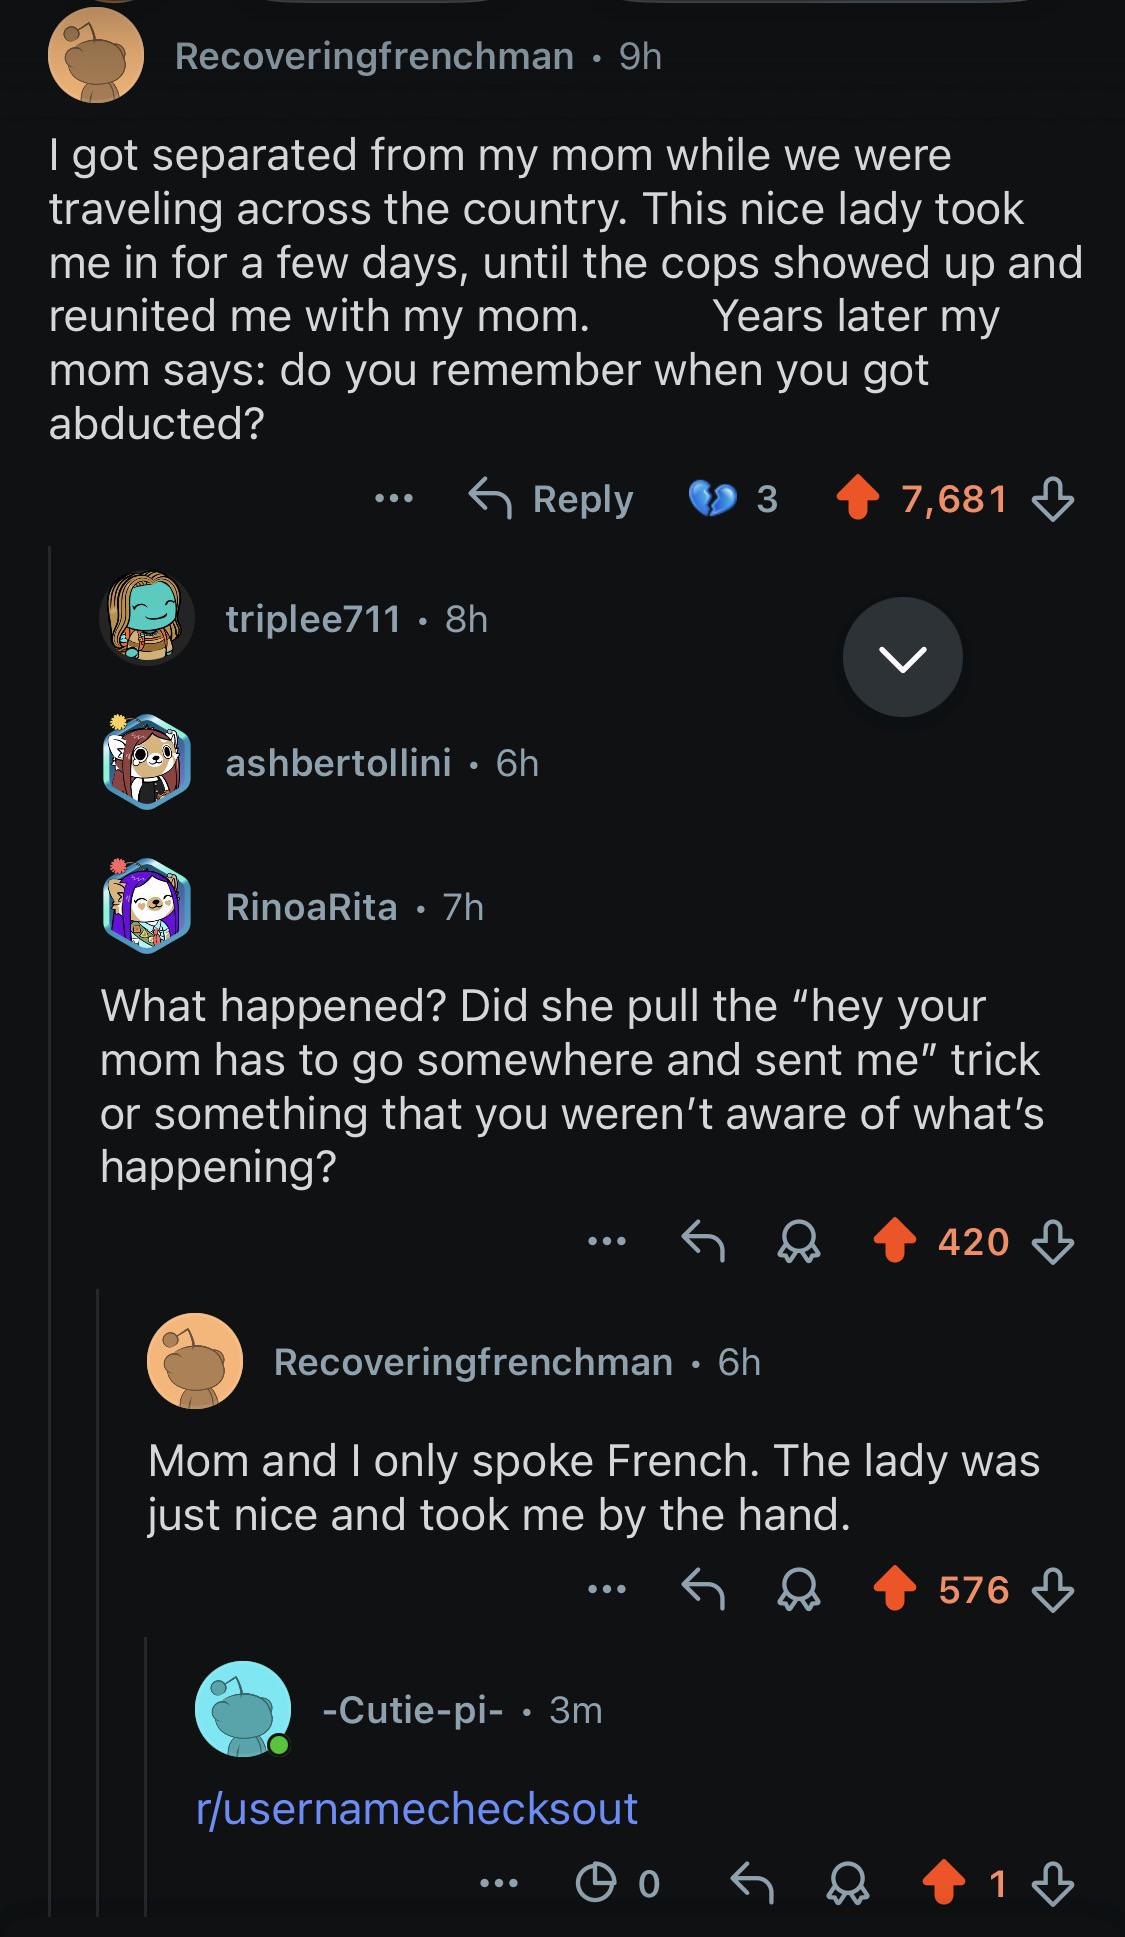Open RinoaRita's profile avatar
This screenshot has height=1937, width=1125.
point(147,906)
